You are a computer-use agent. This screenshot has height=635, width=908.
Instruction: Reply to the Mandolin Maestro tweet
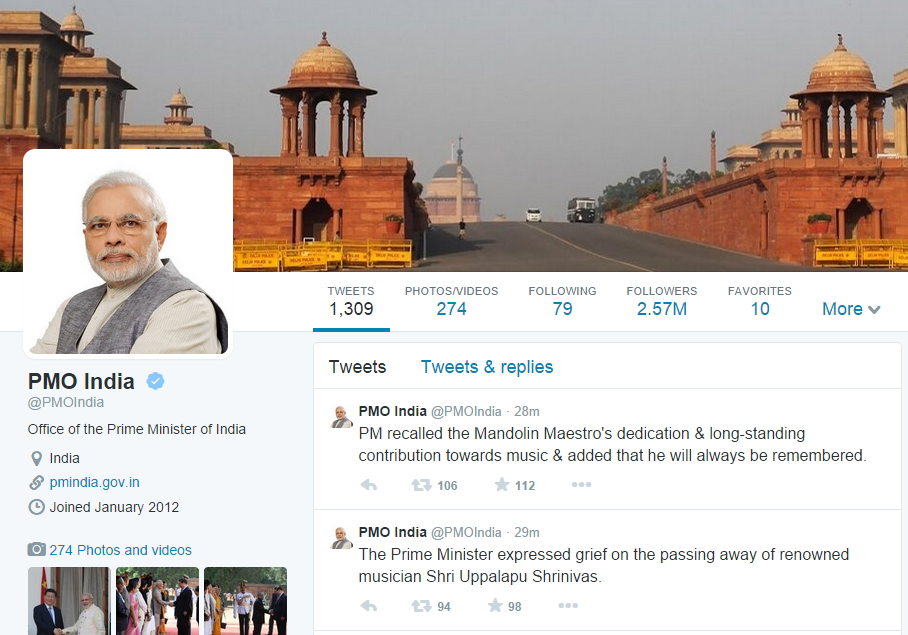point(369,485)
